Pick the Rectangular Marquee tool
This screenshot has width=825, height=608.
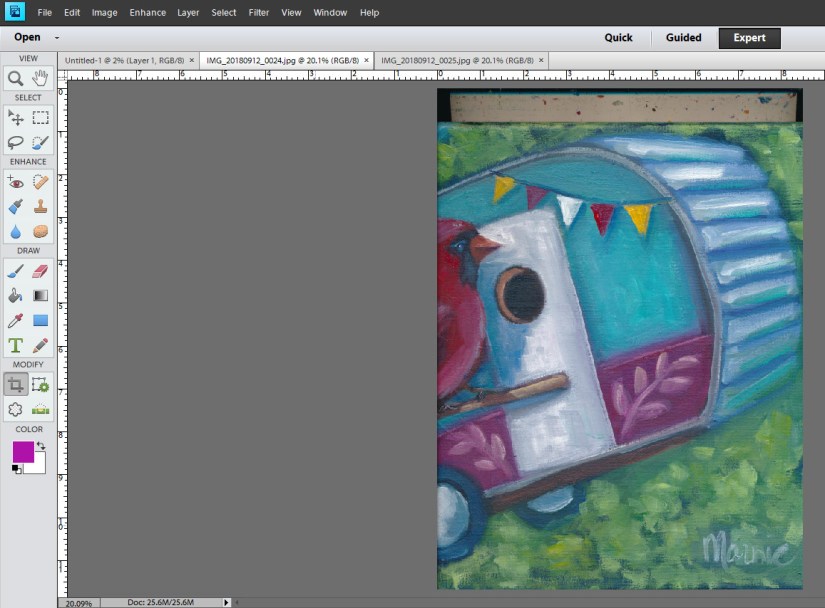click(41, 118)
